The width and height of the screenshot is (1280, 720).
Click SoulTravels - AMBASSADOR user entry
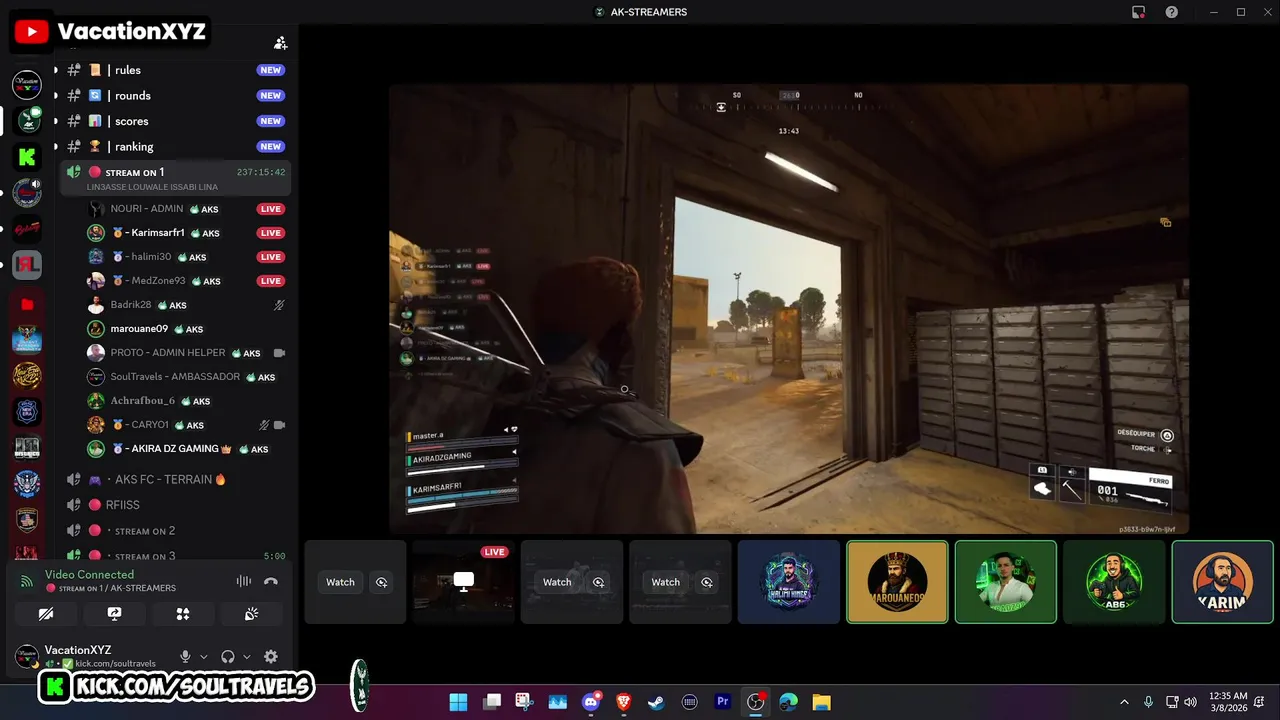(x=175, y=377)
